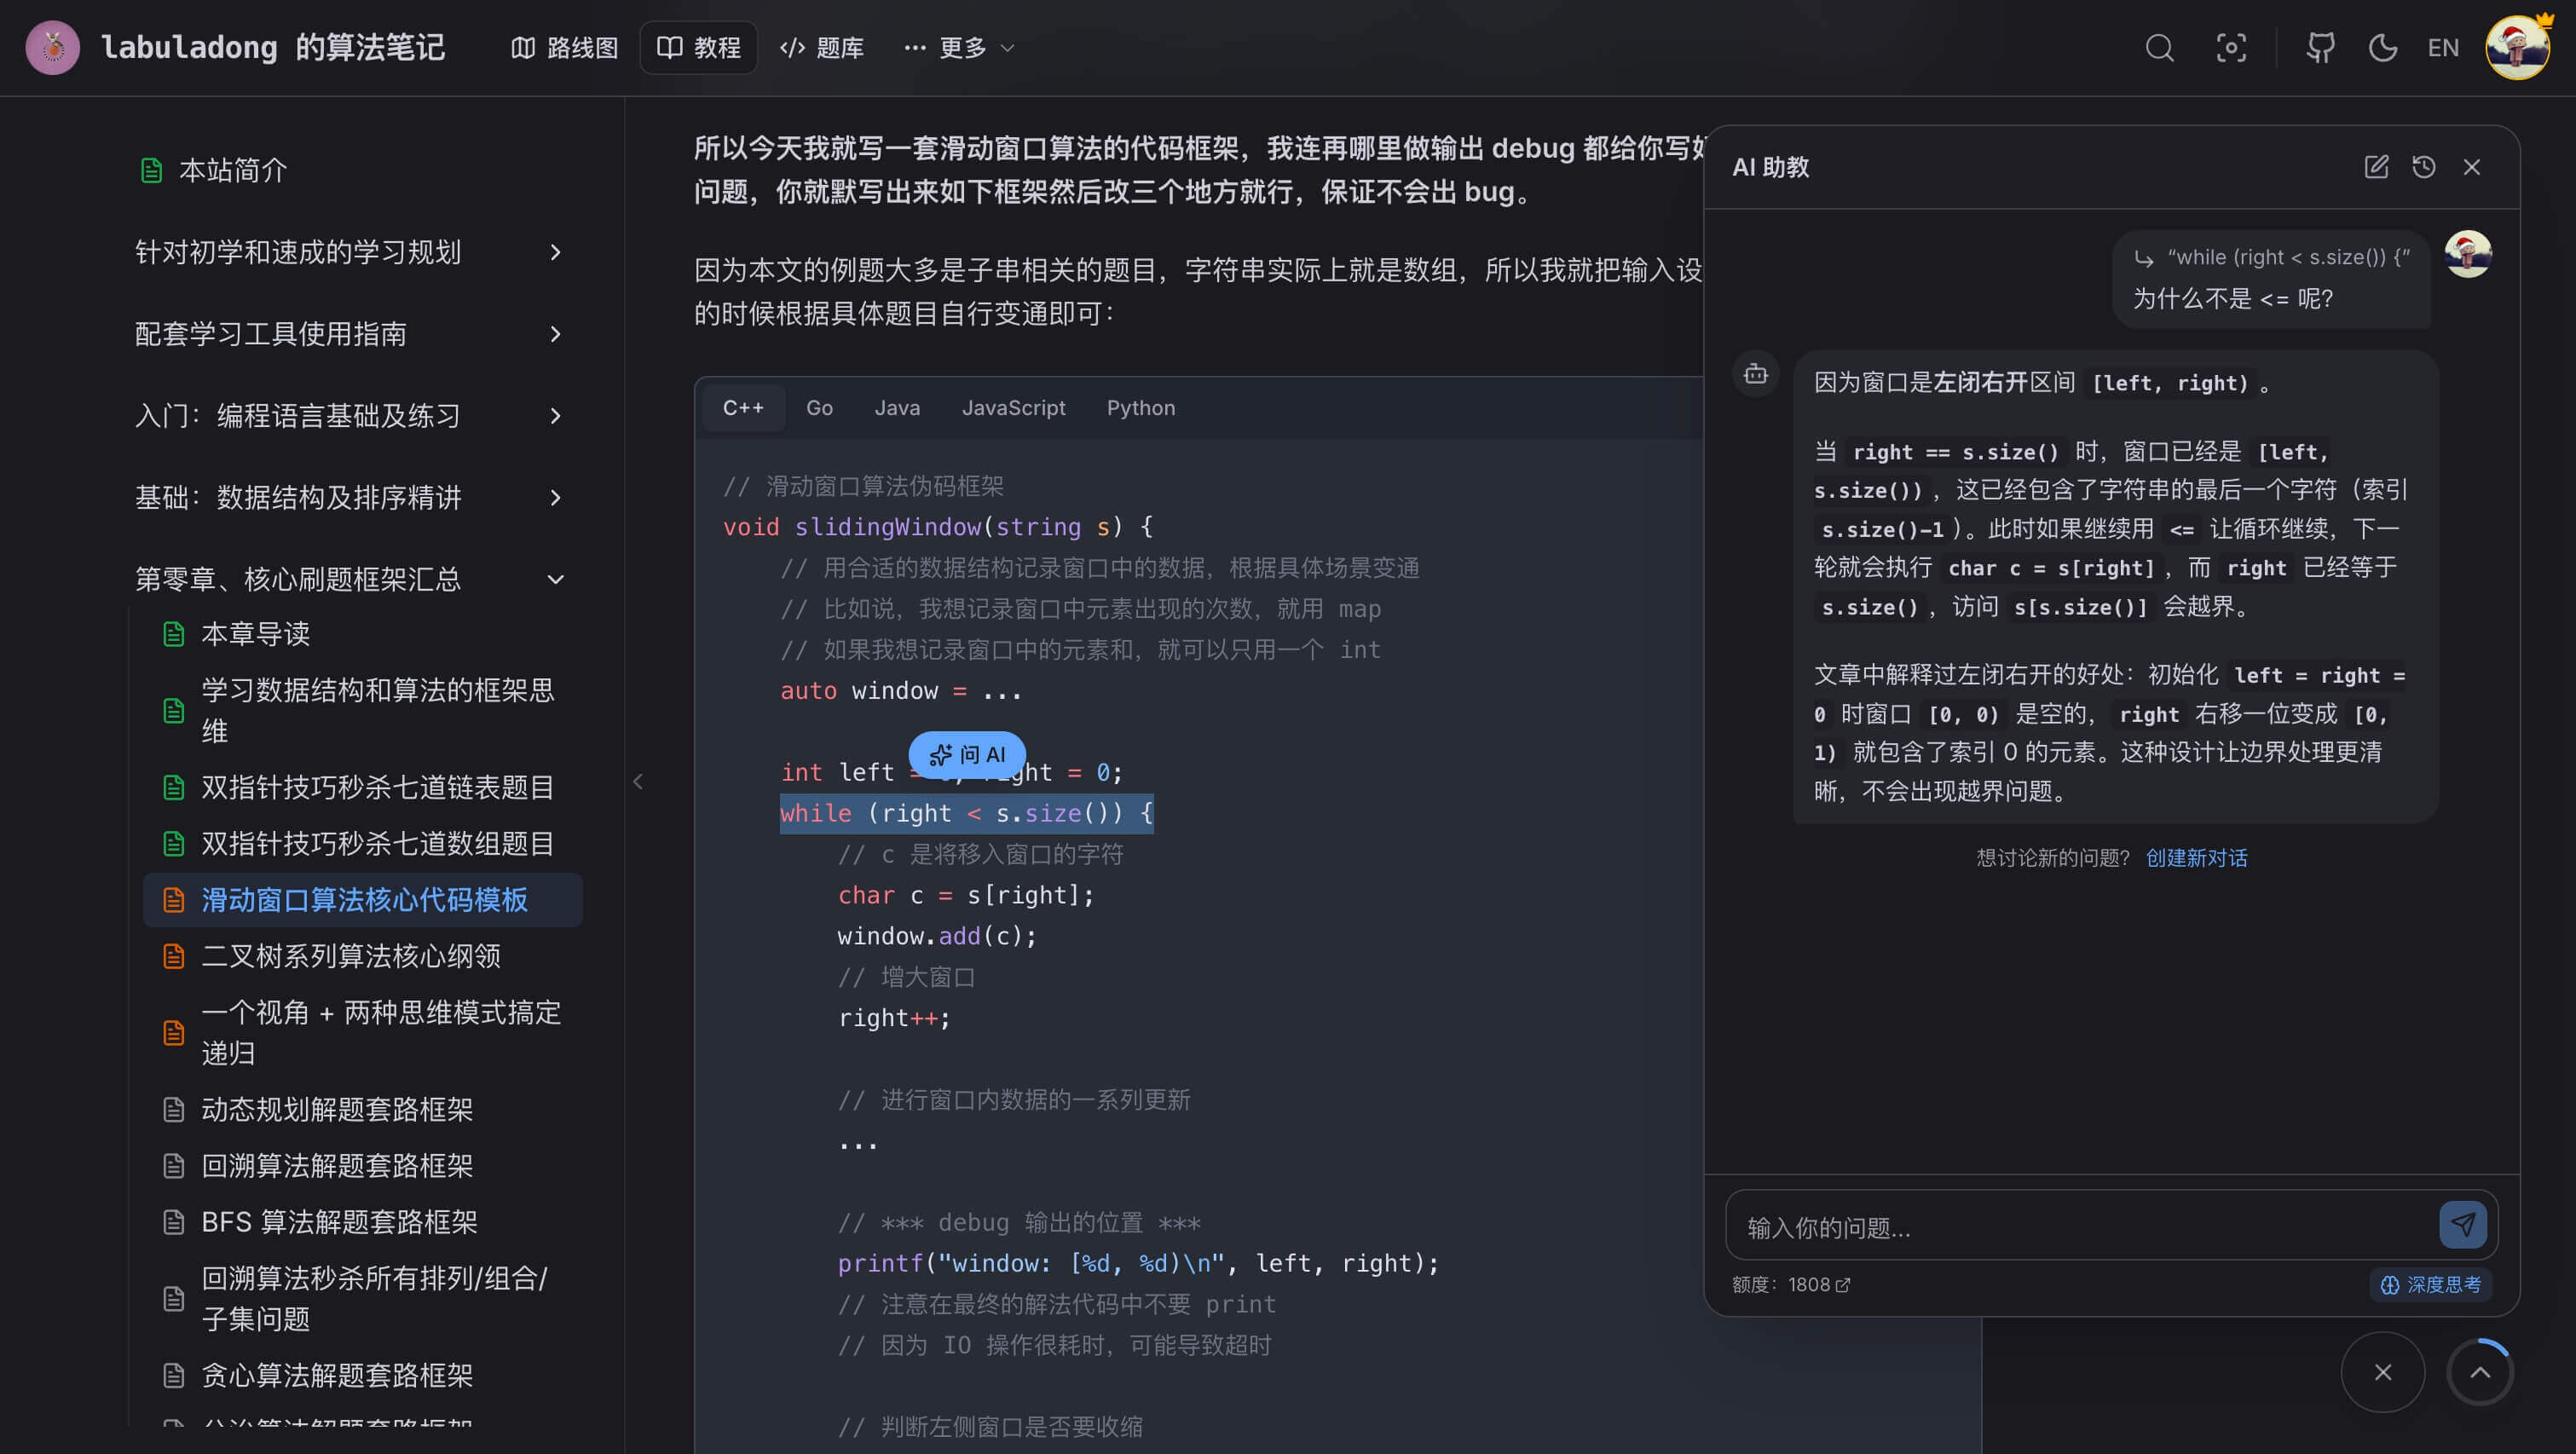Click new chat edit icon in AI panel

click(2376, 167)
